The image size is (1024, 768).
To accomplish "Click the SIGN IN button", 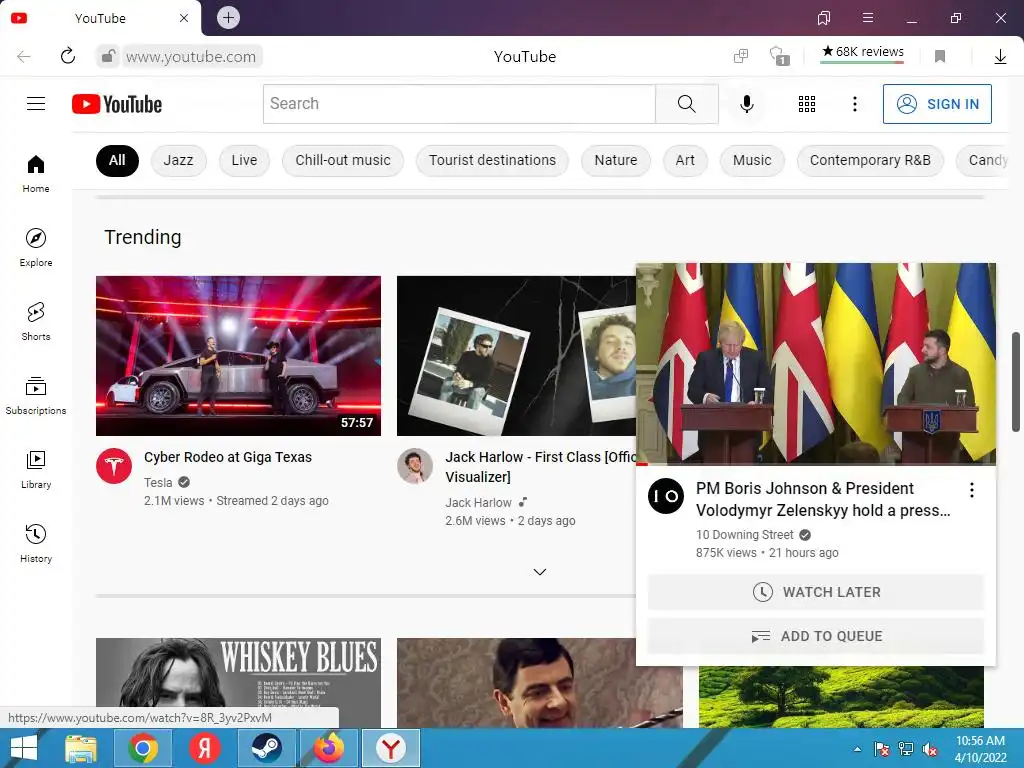I will [937, 104].
